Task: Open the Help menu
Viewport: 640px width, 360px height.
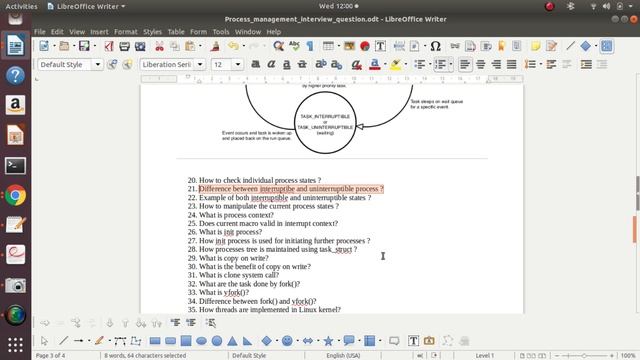Action: click(x=273, y=32)
